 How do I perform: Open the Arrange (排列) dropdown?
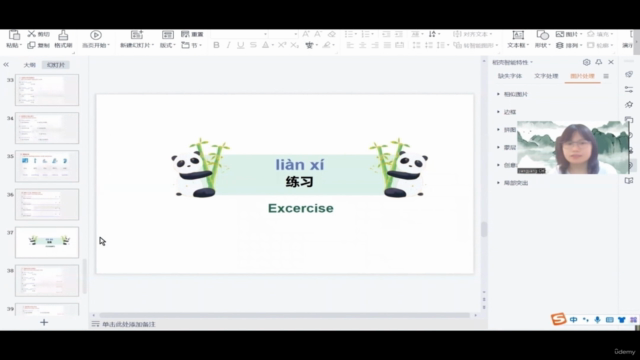pyautogui.click(x=569, y=45)
